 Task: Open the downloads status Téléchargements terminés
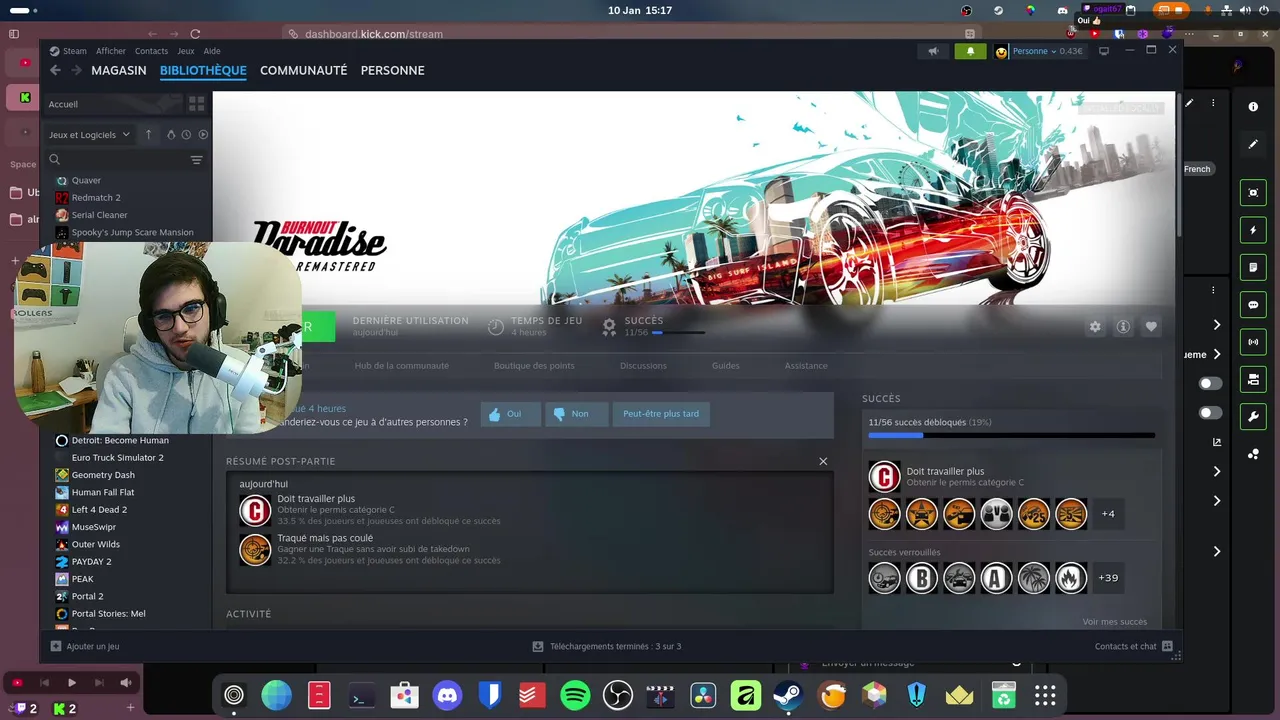point(606,646)
